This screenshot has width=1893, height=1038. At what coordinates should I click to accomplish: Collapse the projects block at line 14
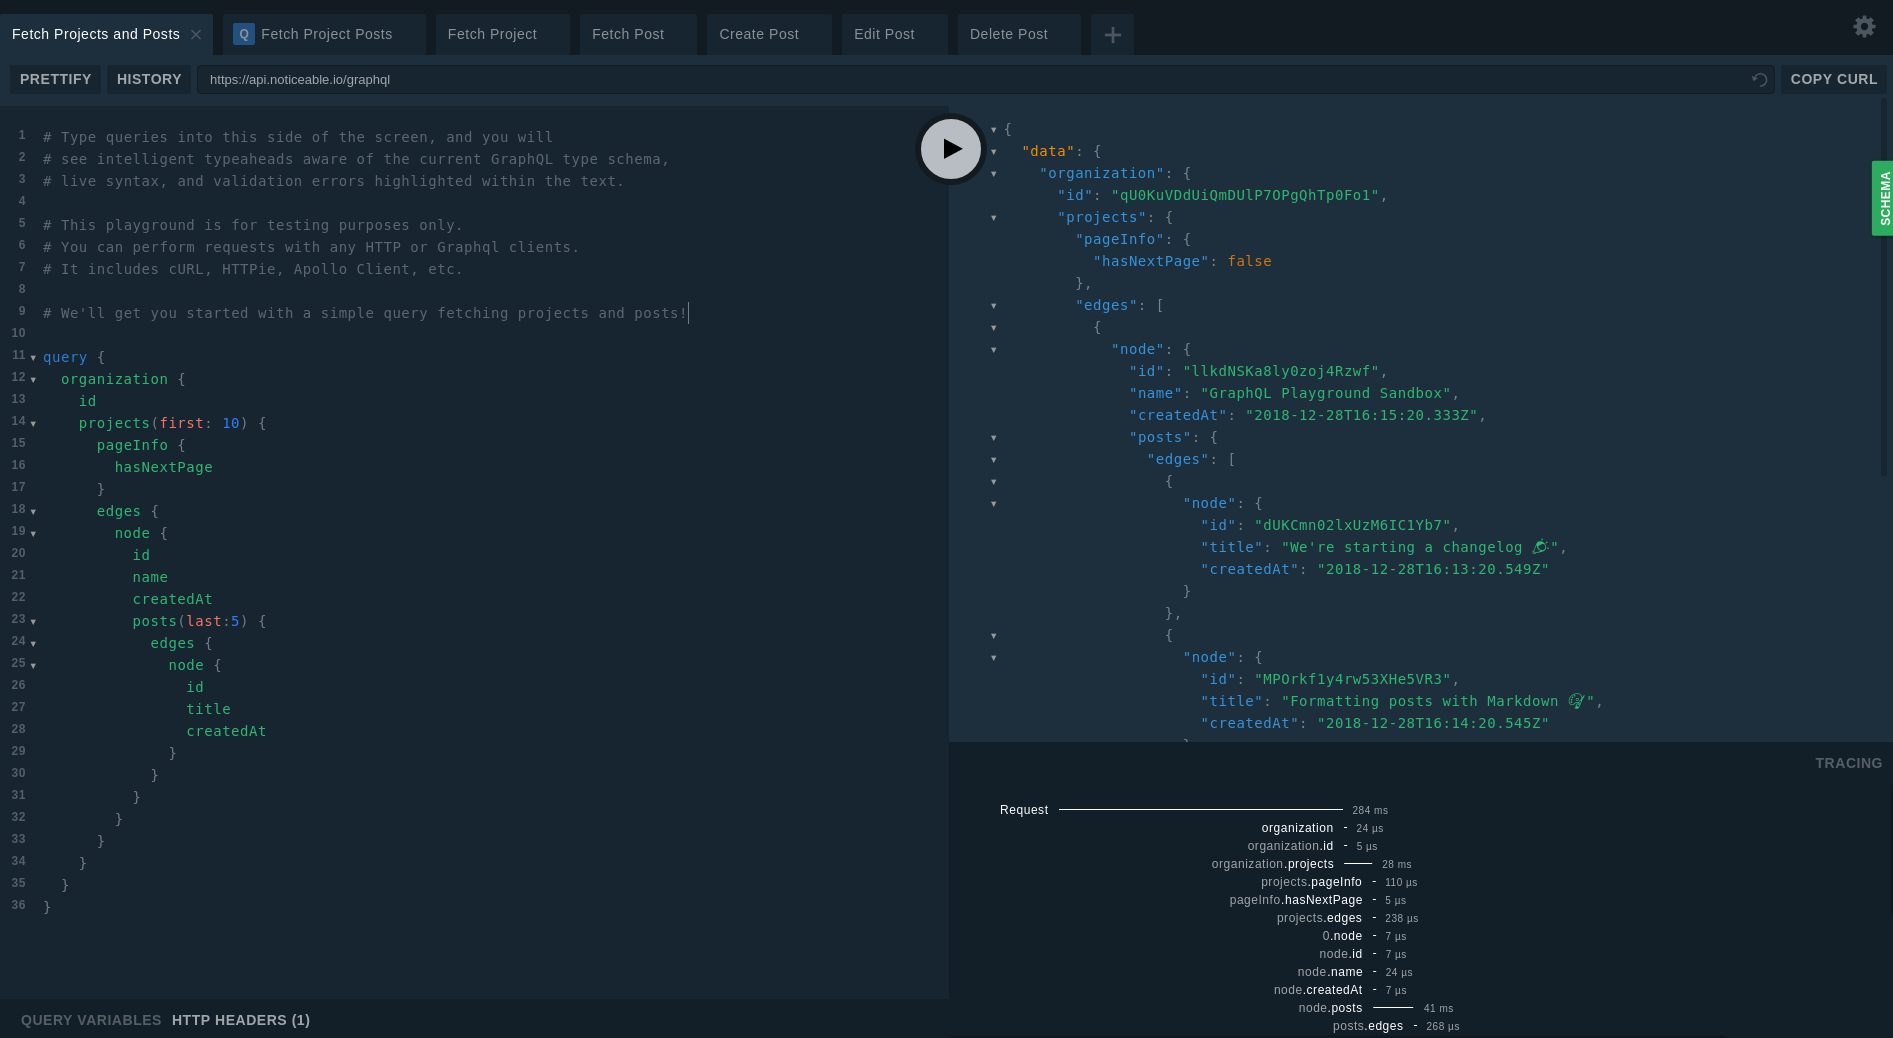(33, 424)
